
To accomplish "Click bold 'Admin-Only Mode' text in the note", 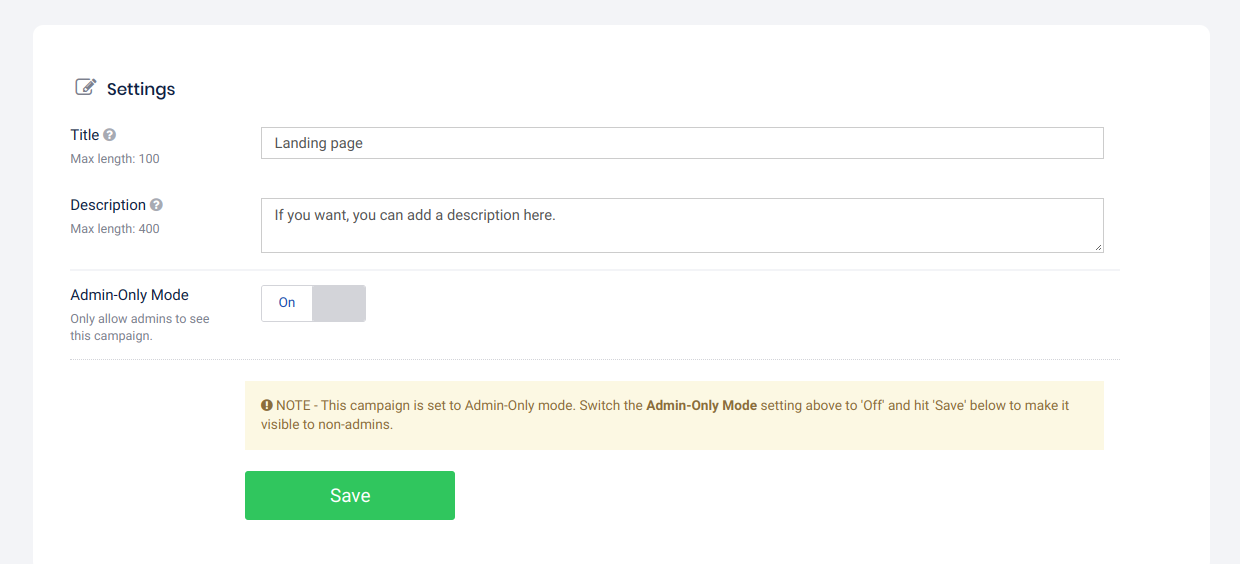I will (x=702, y=406).
